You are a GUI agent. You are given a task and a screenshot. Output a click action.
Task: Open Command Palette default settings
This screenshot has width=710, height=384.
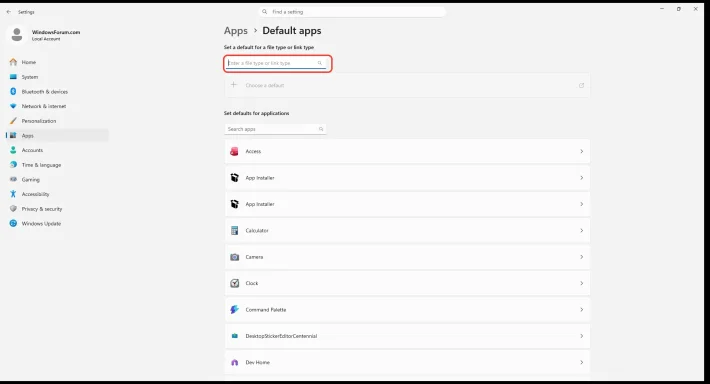pos(407,310)
